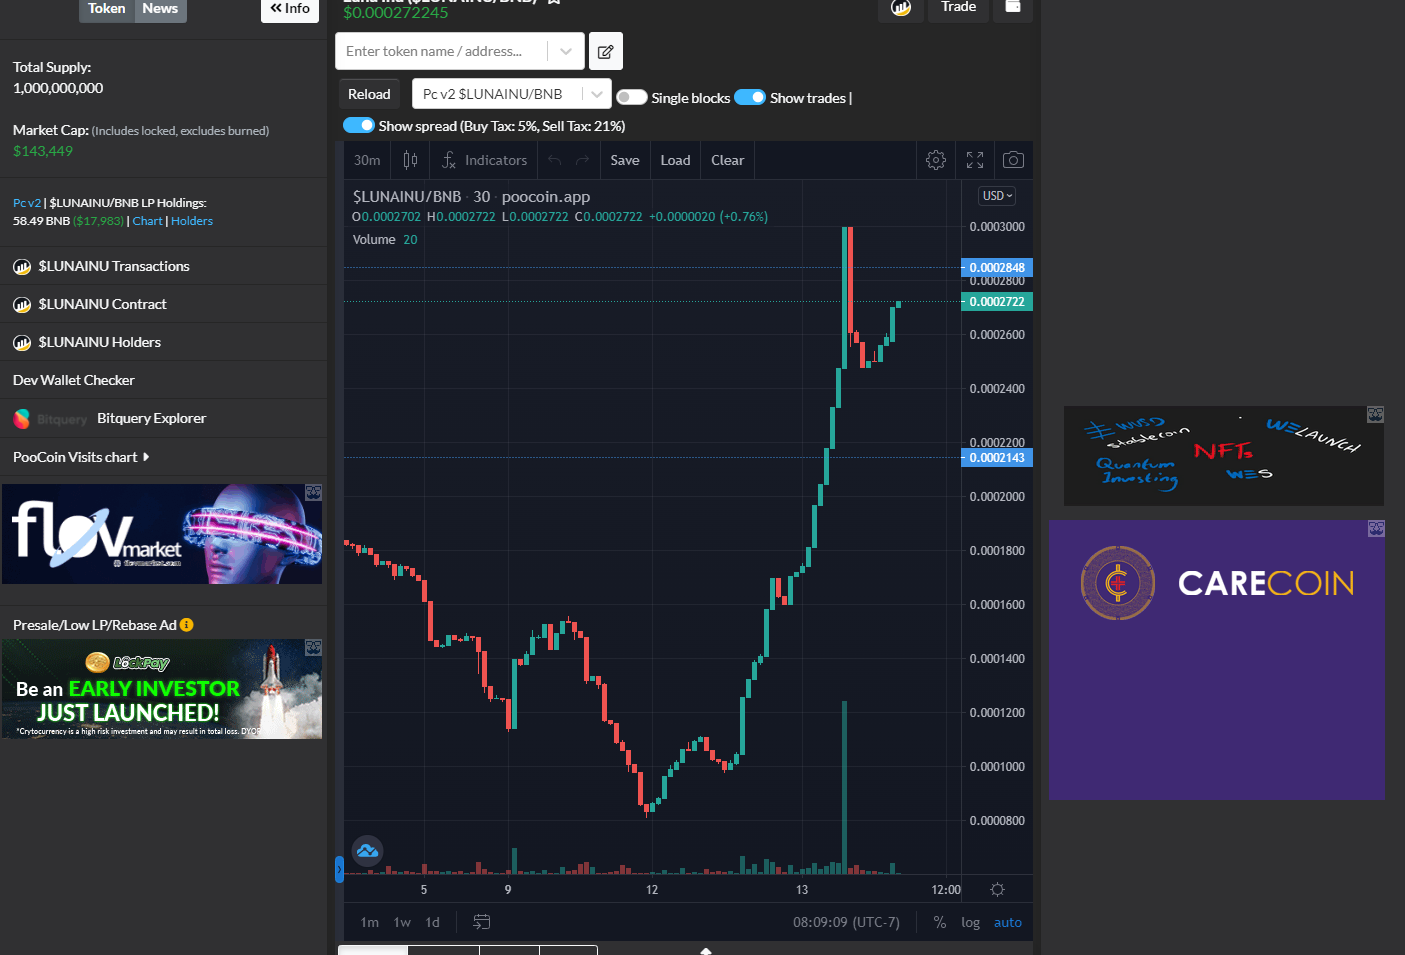1405x955 pixels.
Task: Take a chart snapshot with camera icon
Action: 1013,160
